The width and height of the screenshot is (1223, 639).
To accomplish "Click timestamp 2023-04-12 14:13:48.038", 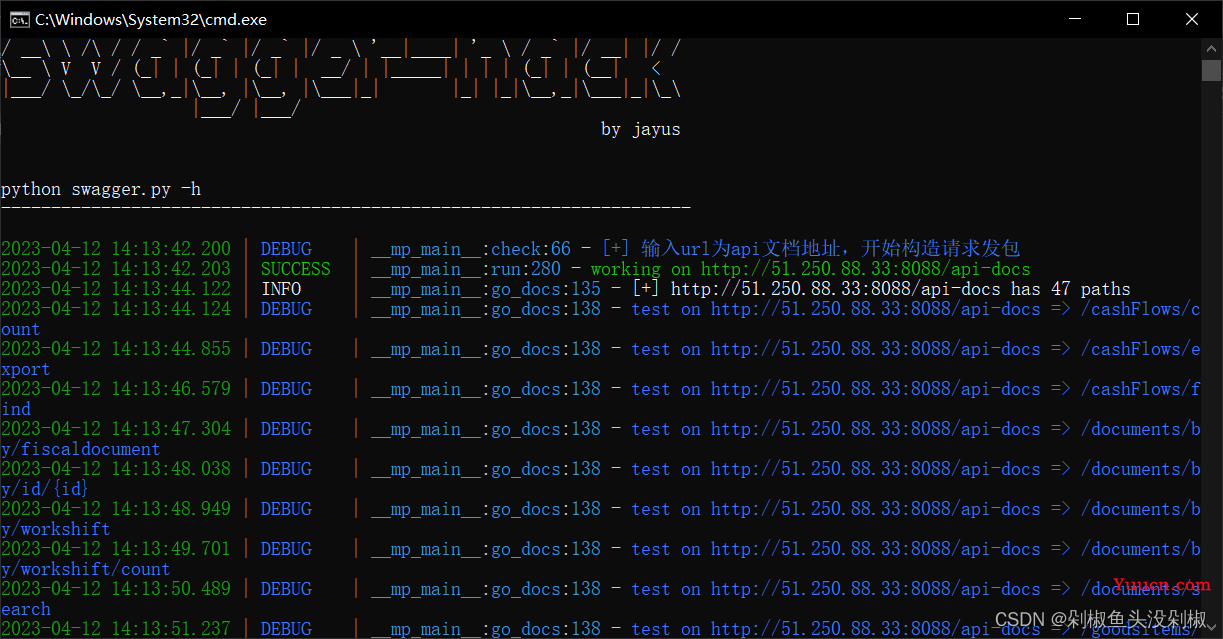I will pos(116,469).
